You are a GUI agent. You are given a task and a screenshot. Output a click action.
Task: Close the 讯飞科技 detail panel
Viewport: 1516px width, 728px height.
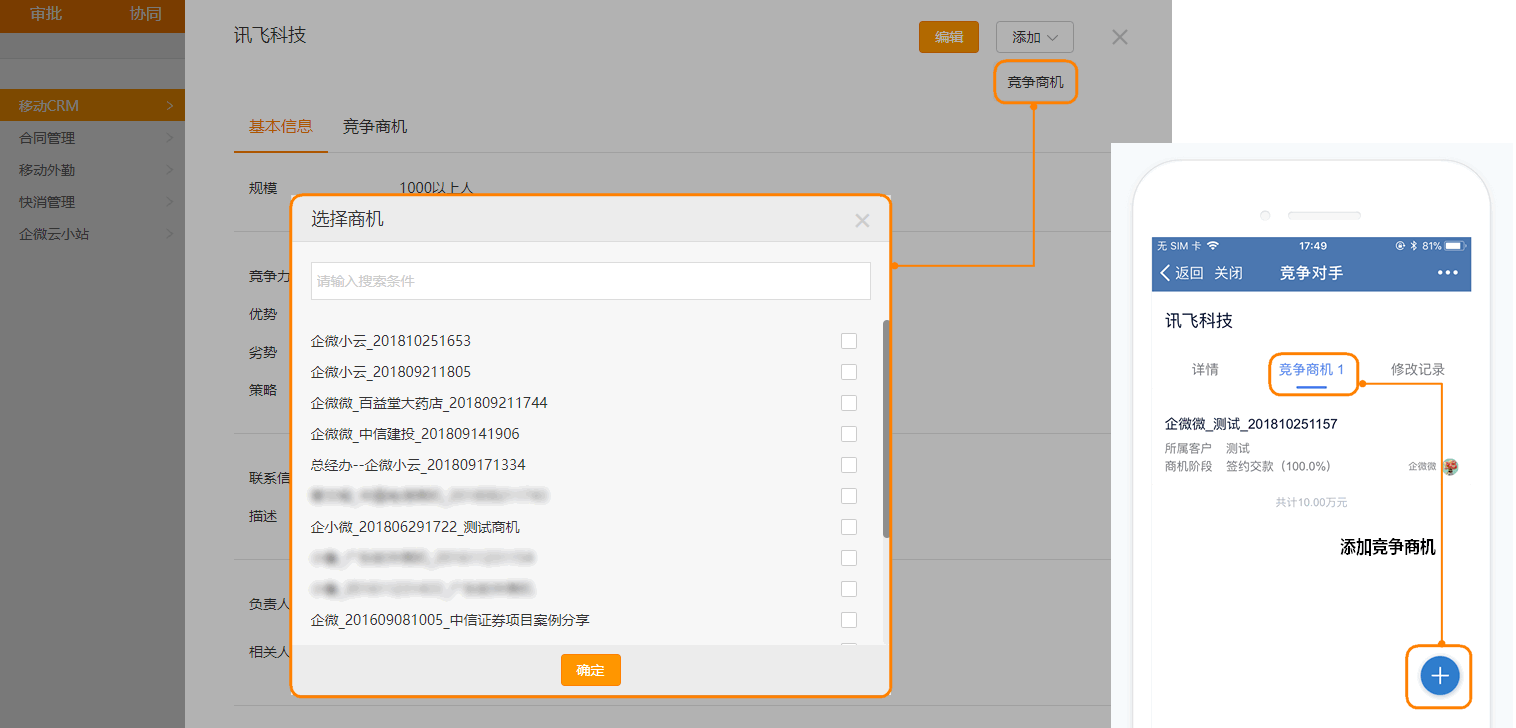pyautogui.click(x=1120, y=37)
